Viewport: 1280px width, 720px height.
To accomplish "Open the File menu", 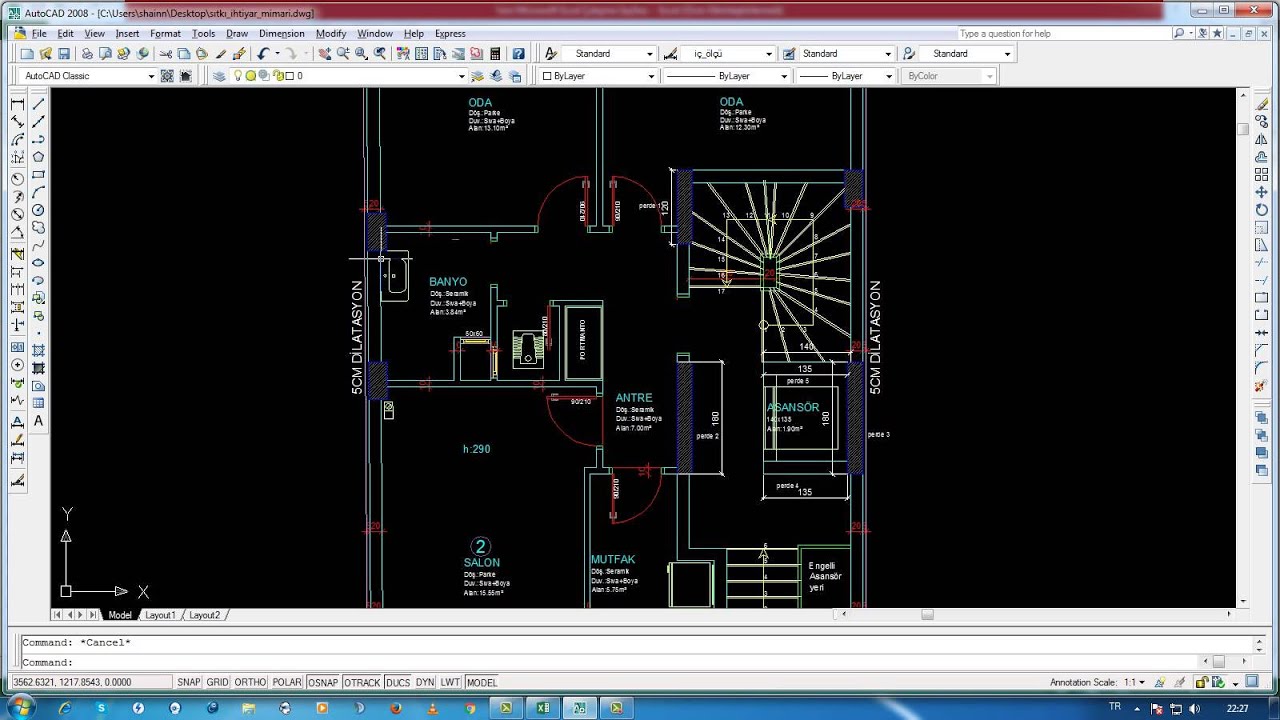I will tap(38, 33).
